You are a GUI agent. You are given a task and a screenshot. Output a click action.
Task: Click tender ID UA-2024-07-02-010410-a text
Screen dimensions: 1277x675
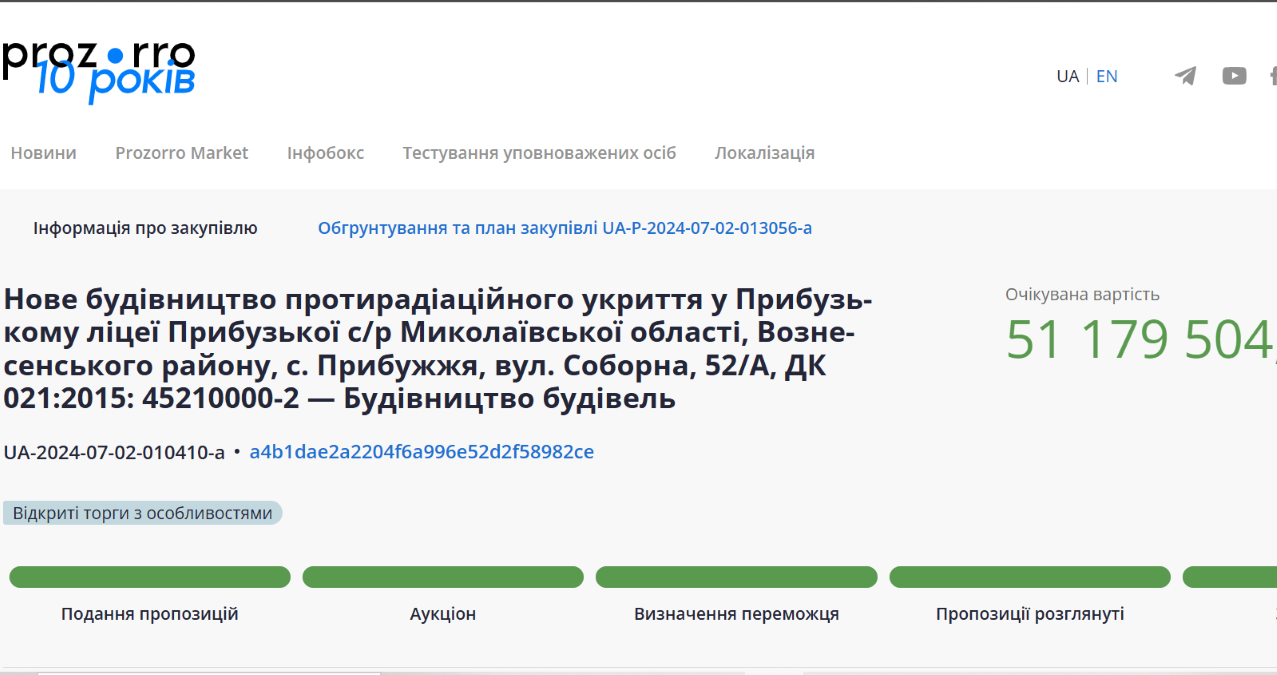(114, 452)
